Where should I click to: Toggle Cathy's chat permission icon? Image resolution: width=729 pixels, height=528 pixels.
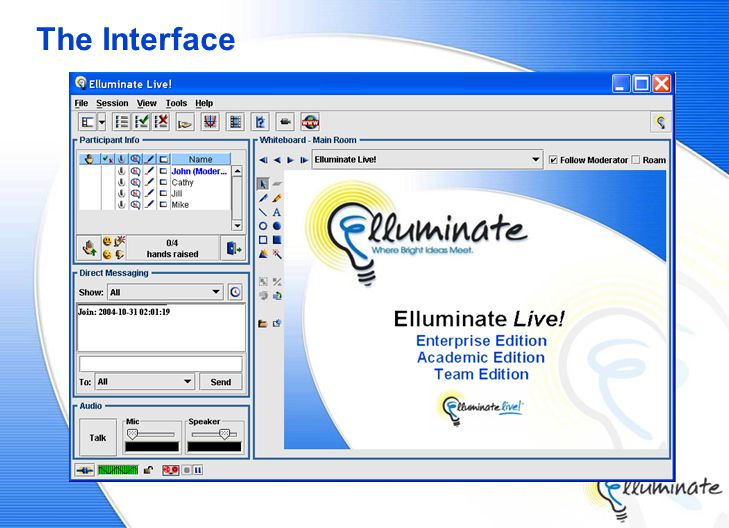(135, 183)
